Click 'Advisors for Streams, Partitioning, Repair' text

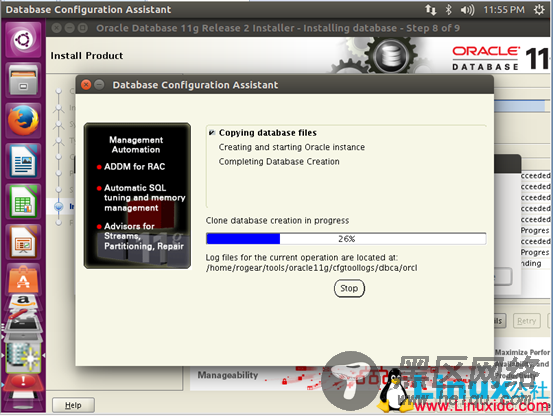[144, 236]
